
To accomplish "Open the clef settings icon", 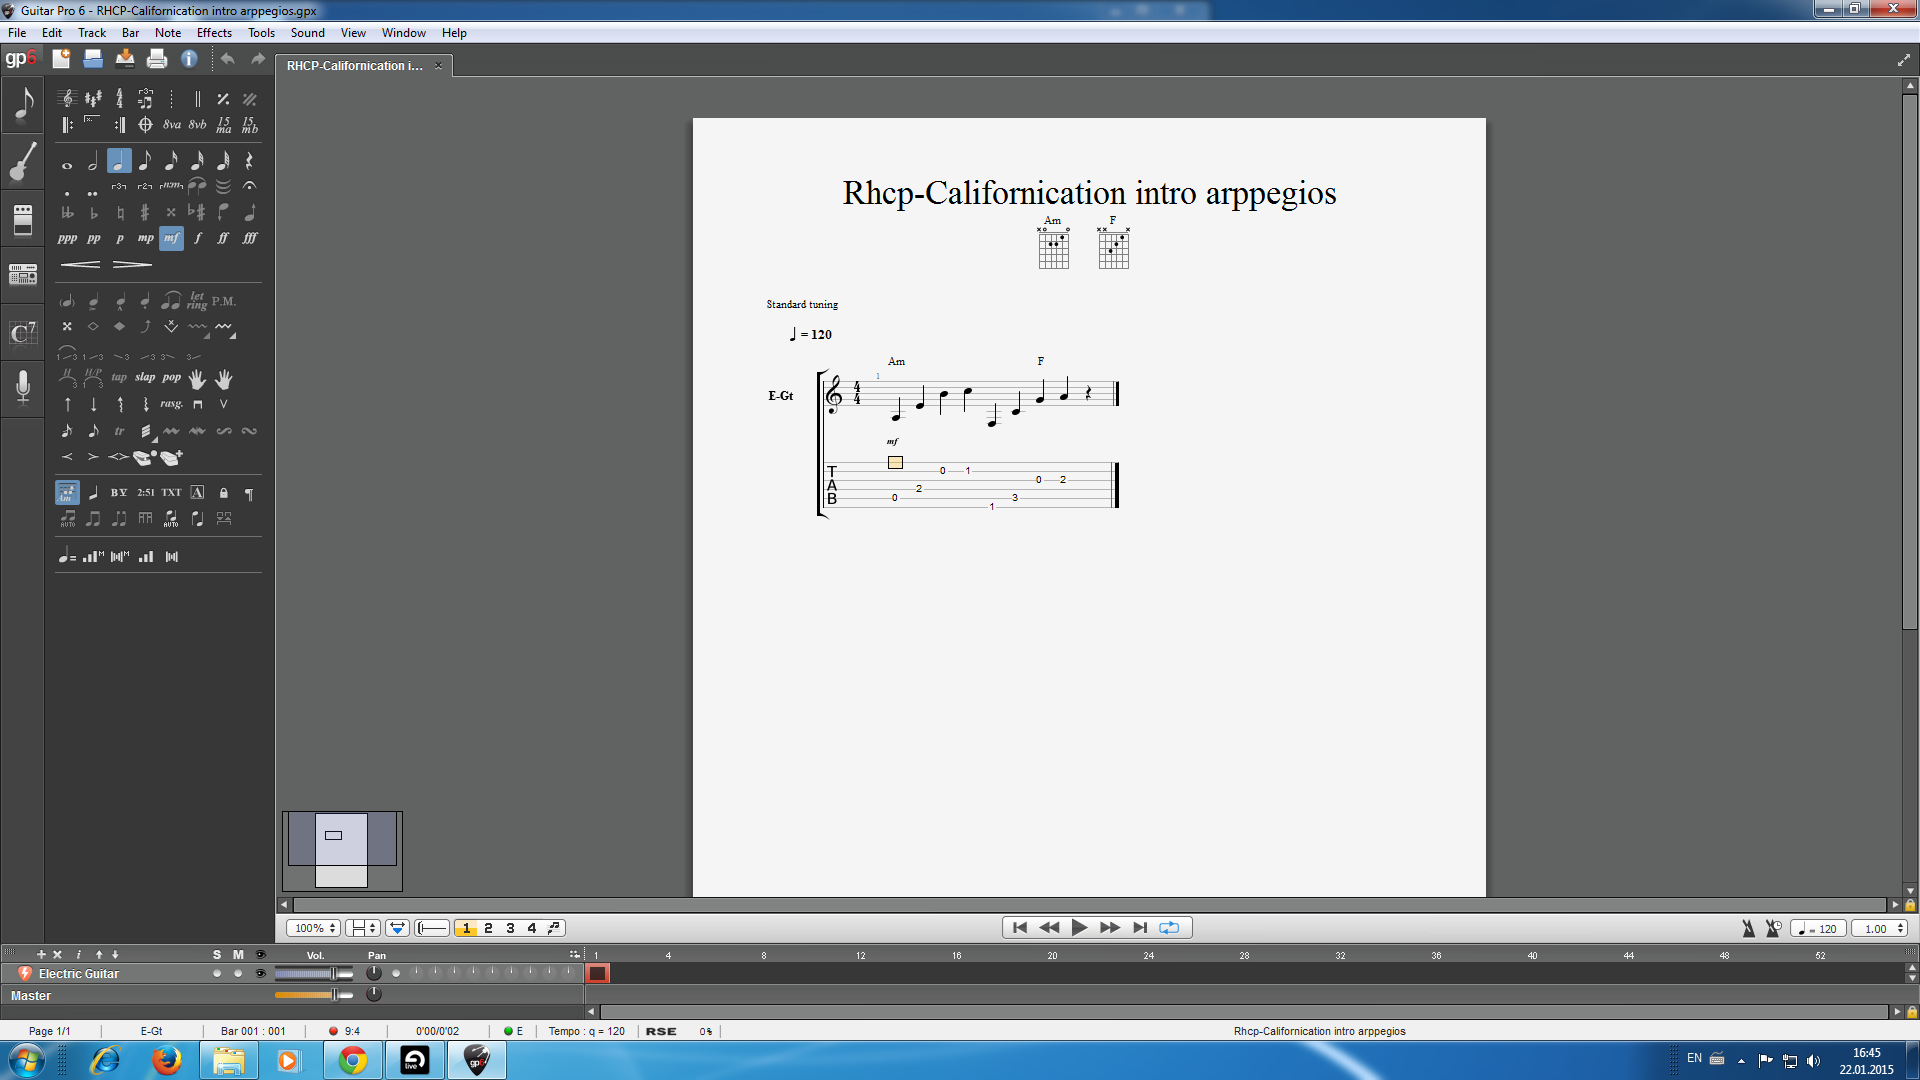I will point(67,98).
